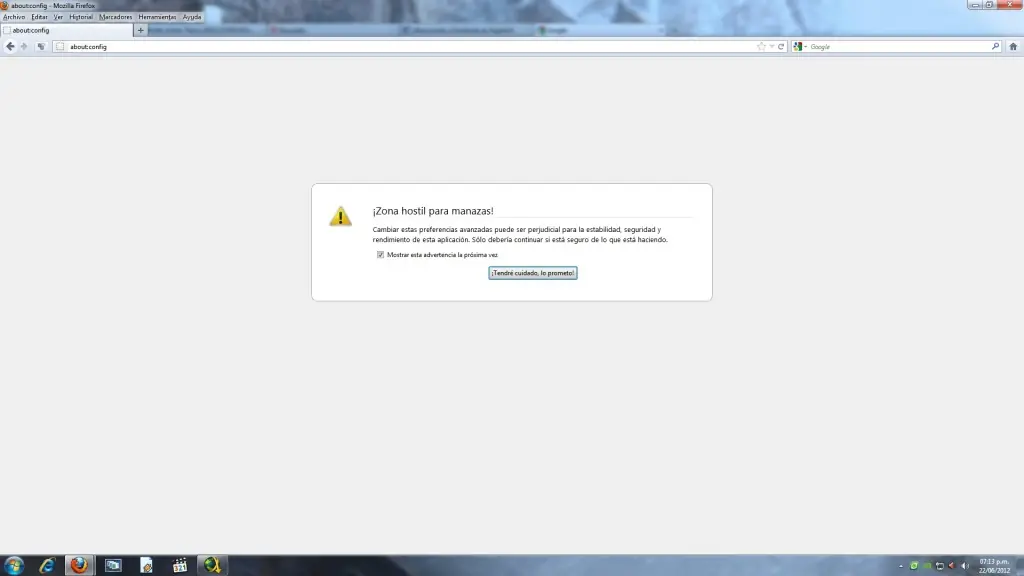Go to the home page icon
Image resolution: width=1024 pixels, height=576 pixels.
(x=1013, y=46)
